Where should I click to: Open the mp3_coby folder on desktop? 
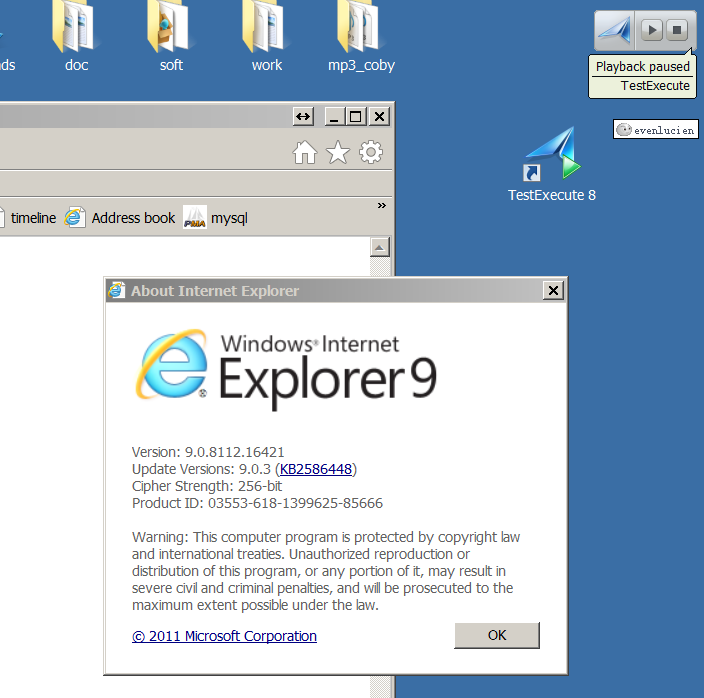coord(361,35)
